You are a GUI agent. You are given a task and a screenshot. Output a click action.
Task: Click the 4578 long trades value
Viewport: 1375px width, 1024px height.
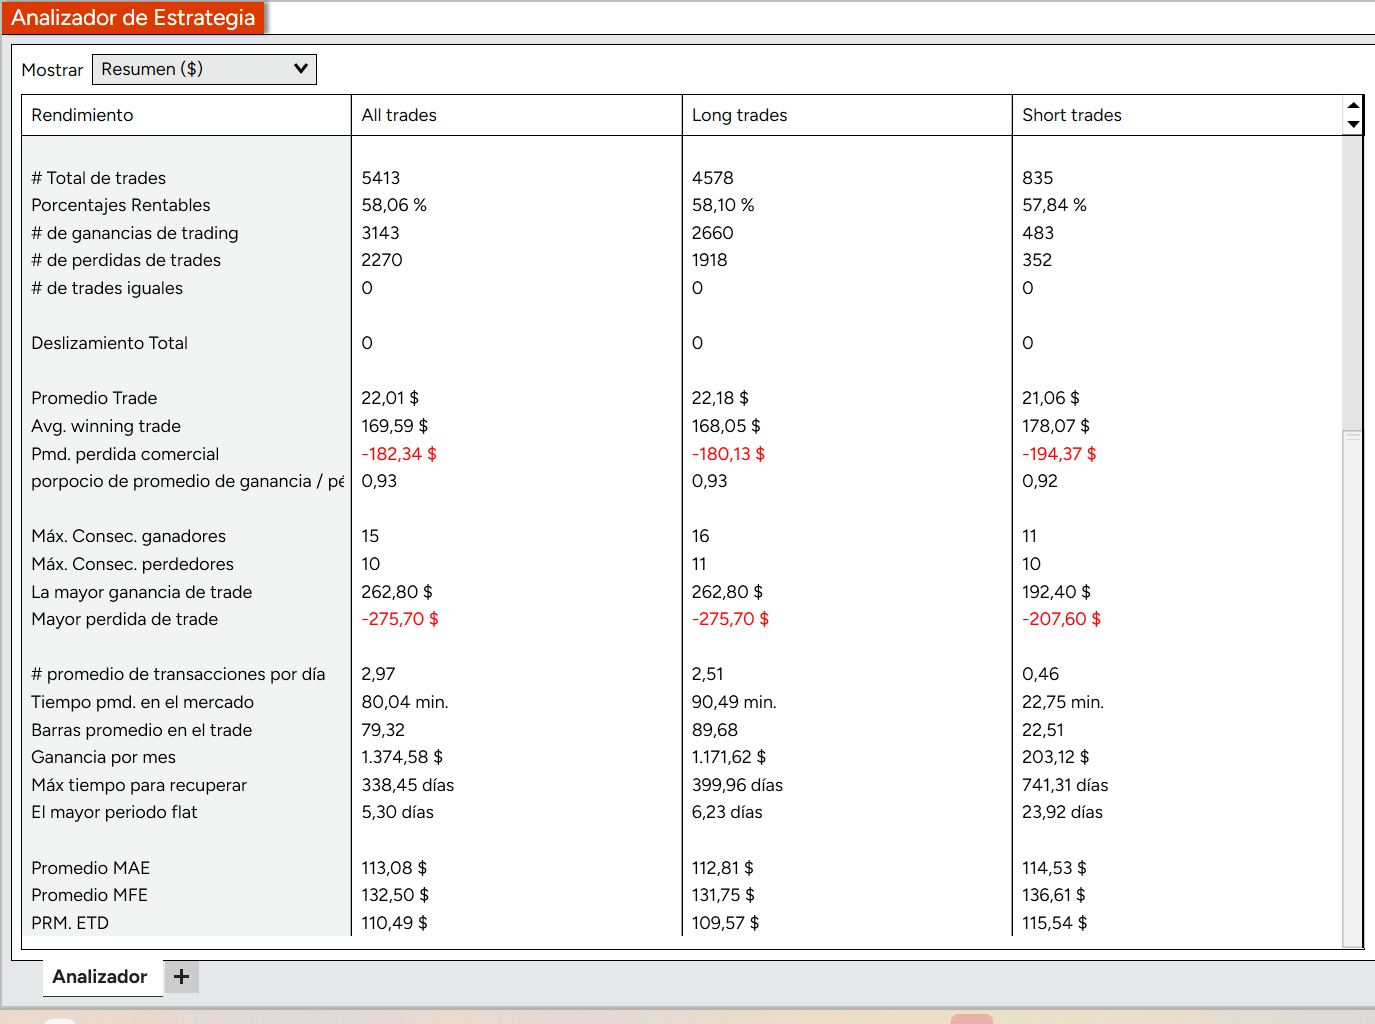(712, 178)
